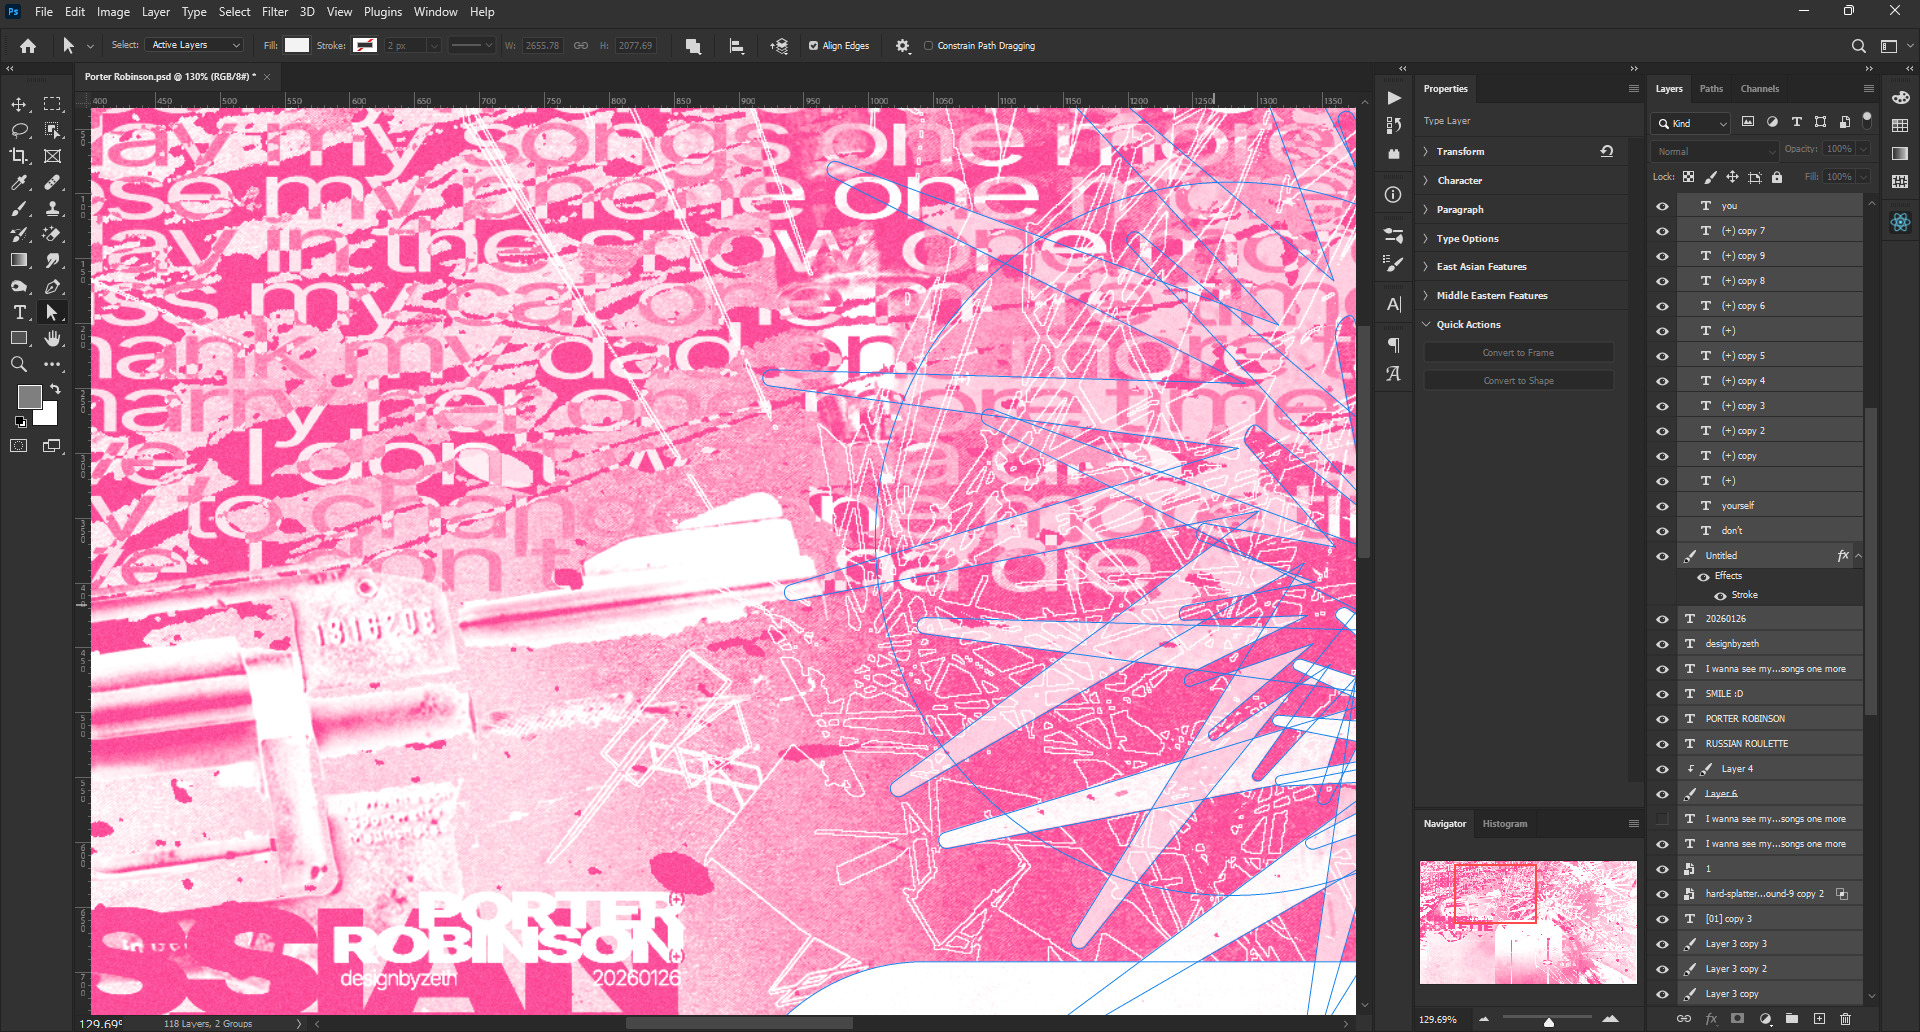The image size is (1920, 1032).
Task: Activate the Zoom tool
Action: pos(19,365)
